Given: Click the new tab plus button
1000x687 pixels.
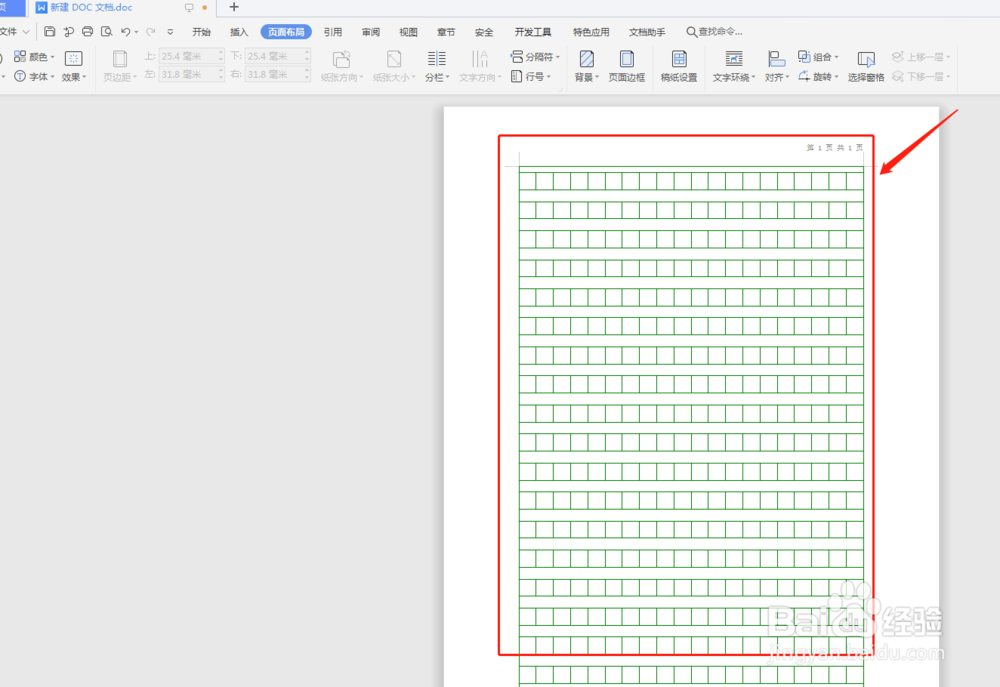Looking at the screenshot, I should pos(234,7).
